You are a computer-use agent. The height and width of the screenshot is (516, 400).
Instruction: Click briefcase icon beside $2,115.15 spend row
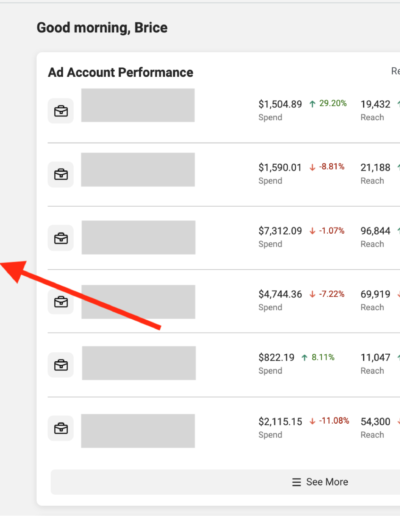tap(61, 428)
